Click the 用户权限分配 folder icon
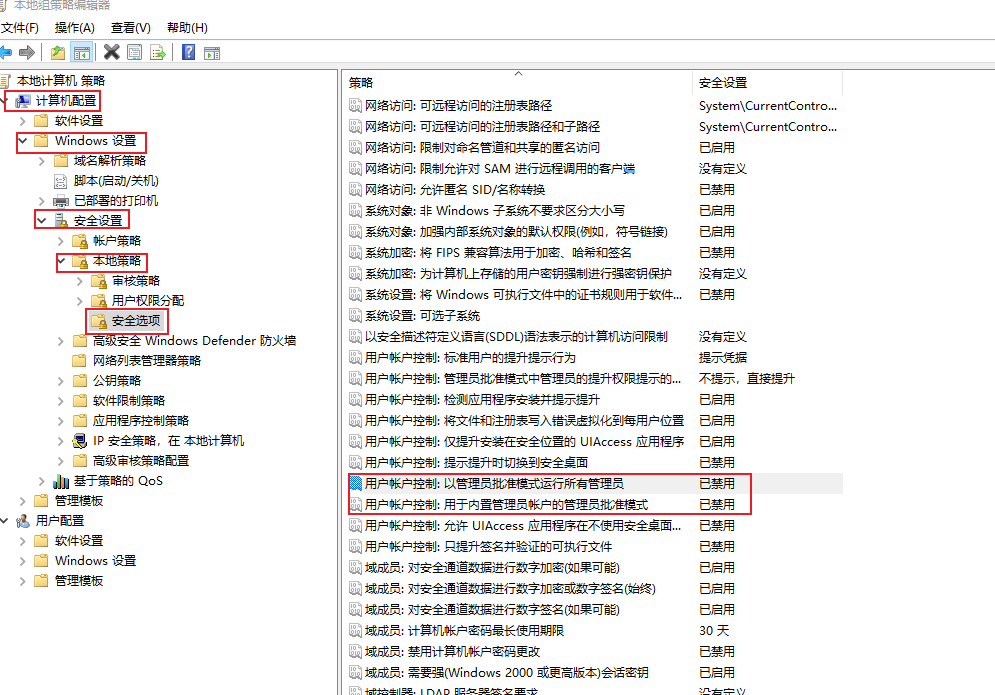 point(99,301)
